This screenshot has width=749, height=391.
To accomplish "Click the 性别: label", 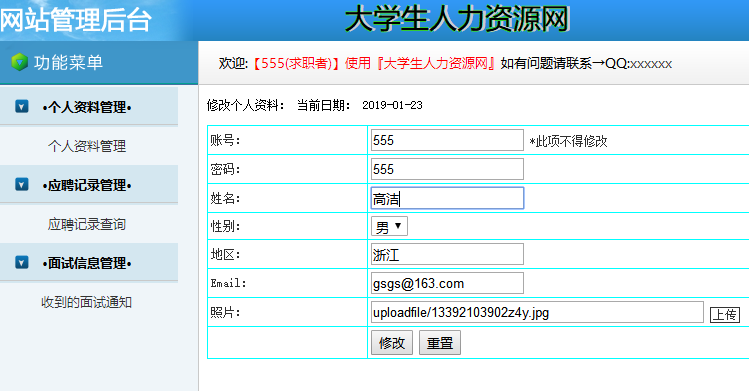I will tap(225, 226).
